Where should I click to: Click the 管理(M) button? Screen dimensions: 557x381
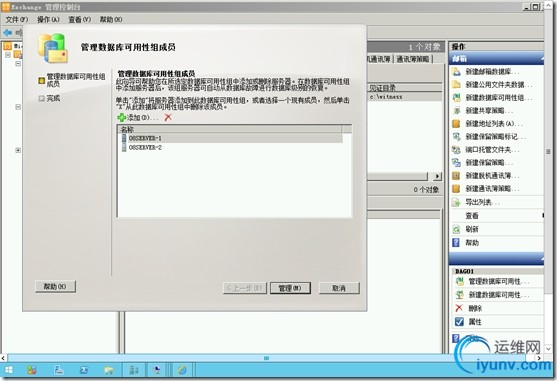click(290, 288)
